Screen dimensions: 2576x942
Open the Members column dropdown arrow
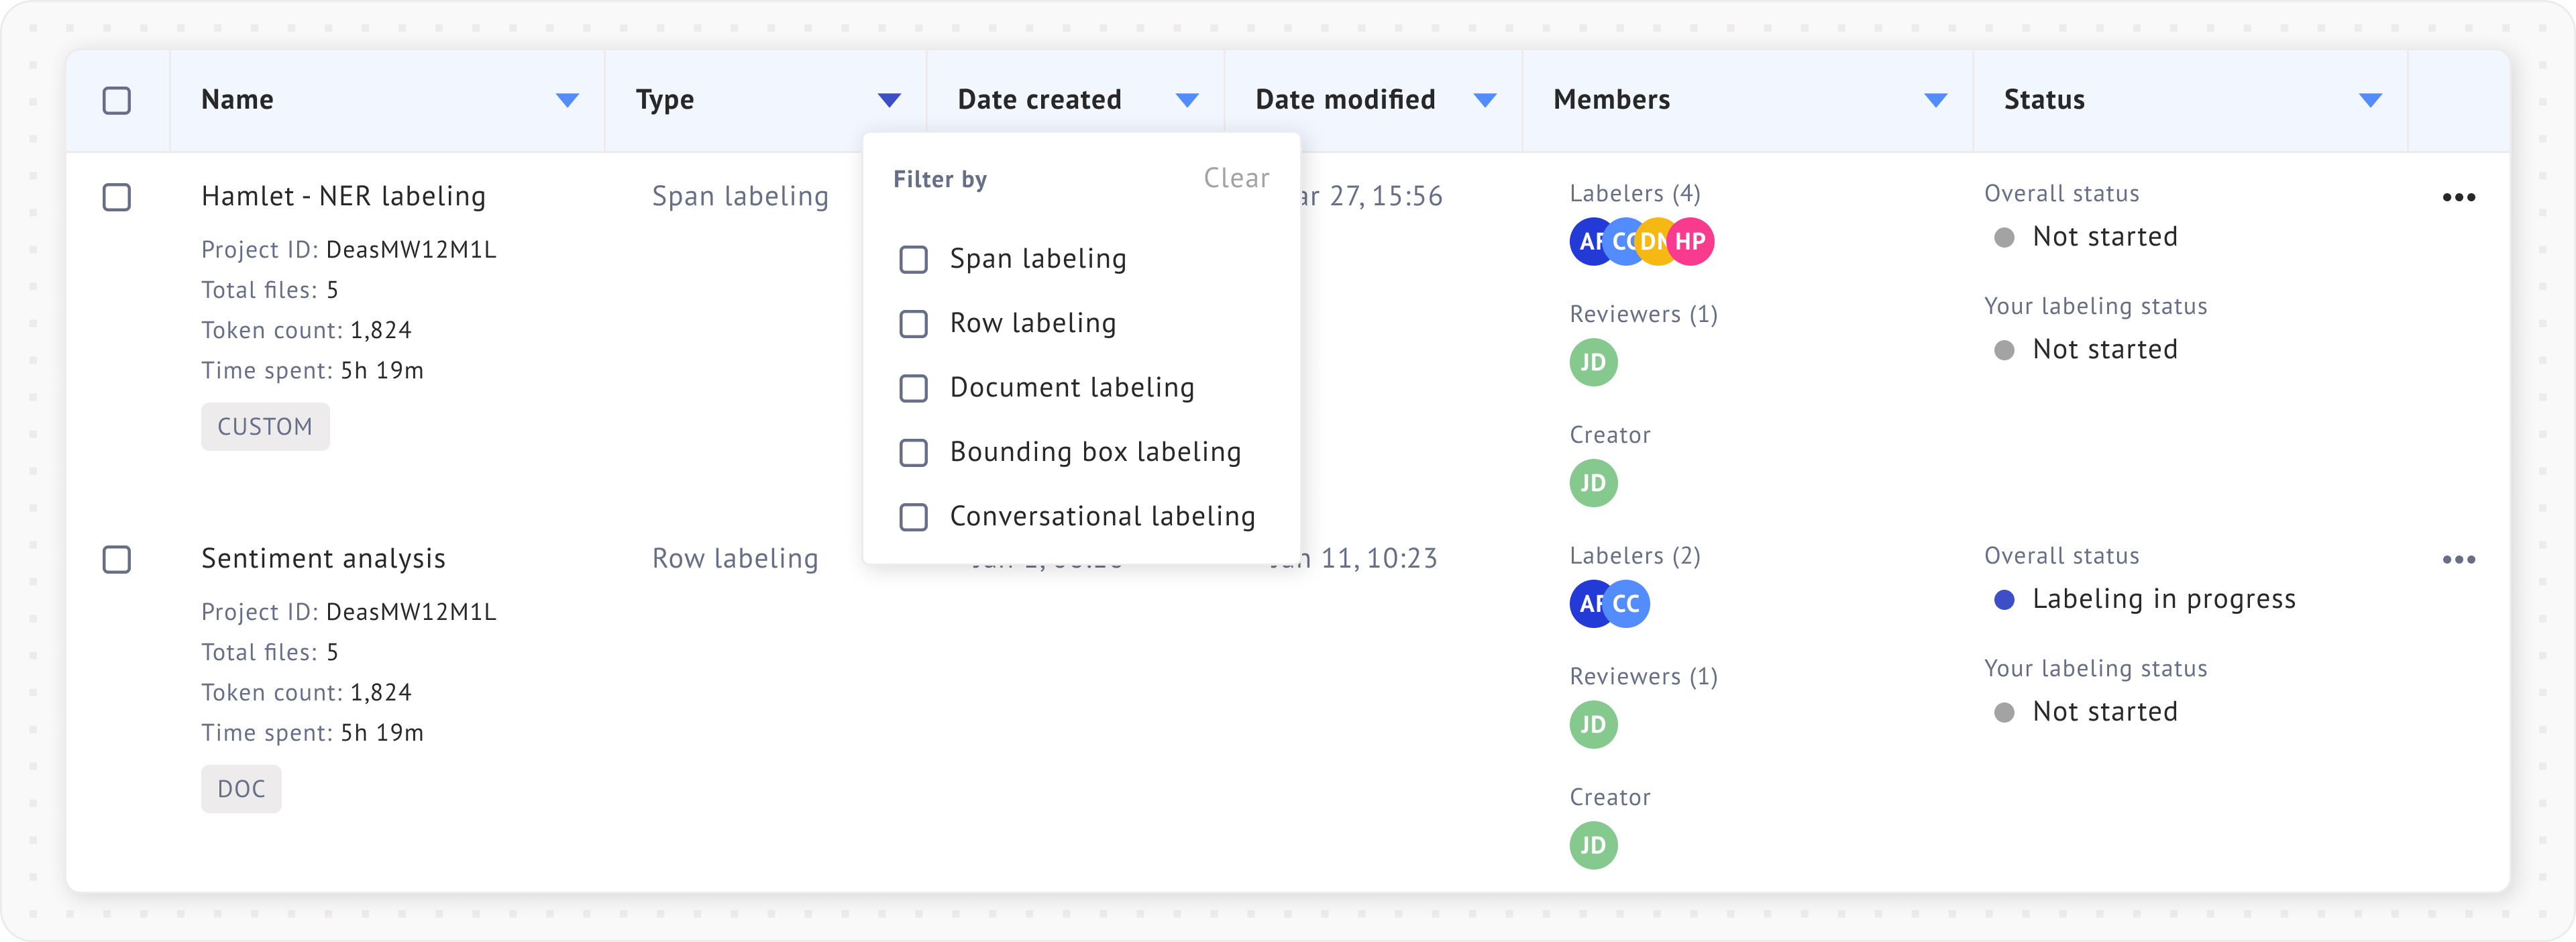click(1935, 100)
